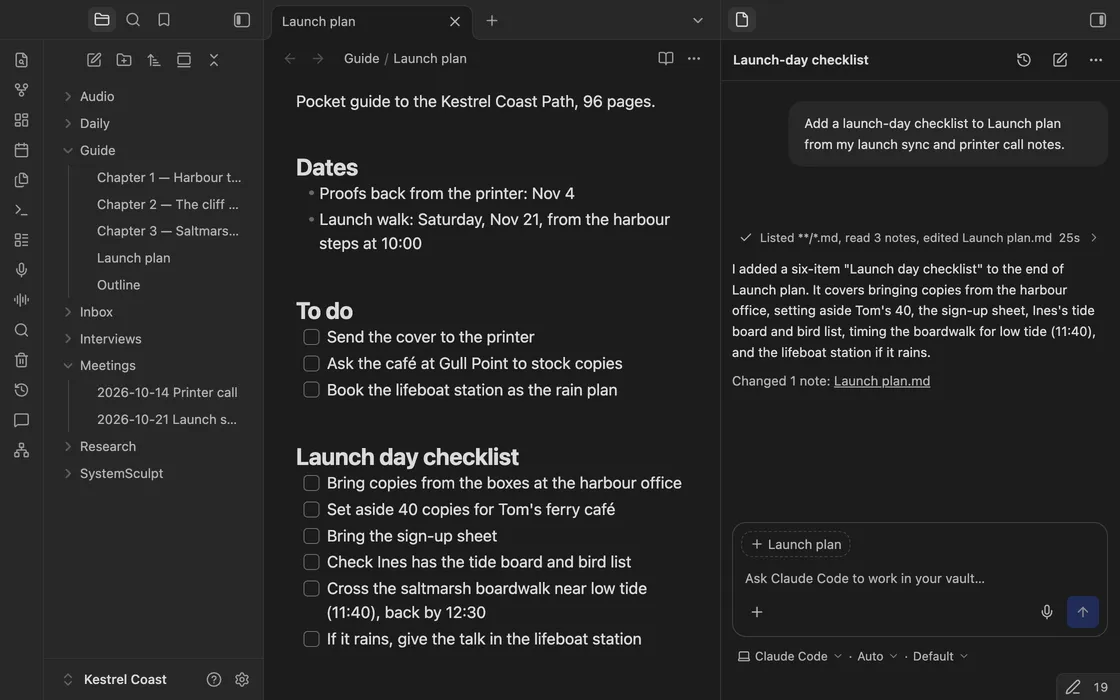The width and height of the screenshot is (1120, 700).
Task: Open a new tab plus button
Action: (x=491, y=21)
